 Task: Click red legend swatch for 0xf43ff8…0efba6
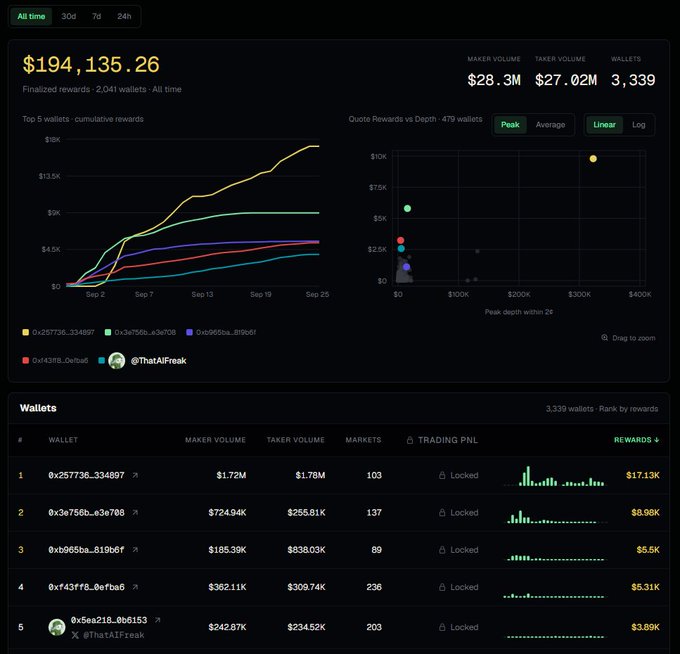click(26, 360)
